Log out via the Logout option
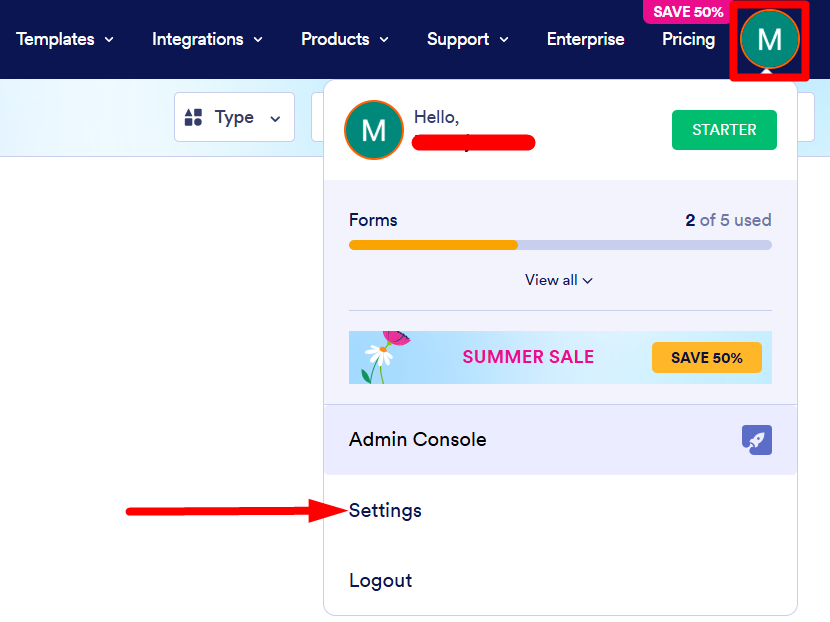Screen dimensions: 830x622 pyautogui.click(x=380, y=581)
